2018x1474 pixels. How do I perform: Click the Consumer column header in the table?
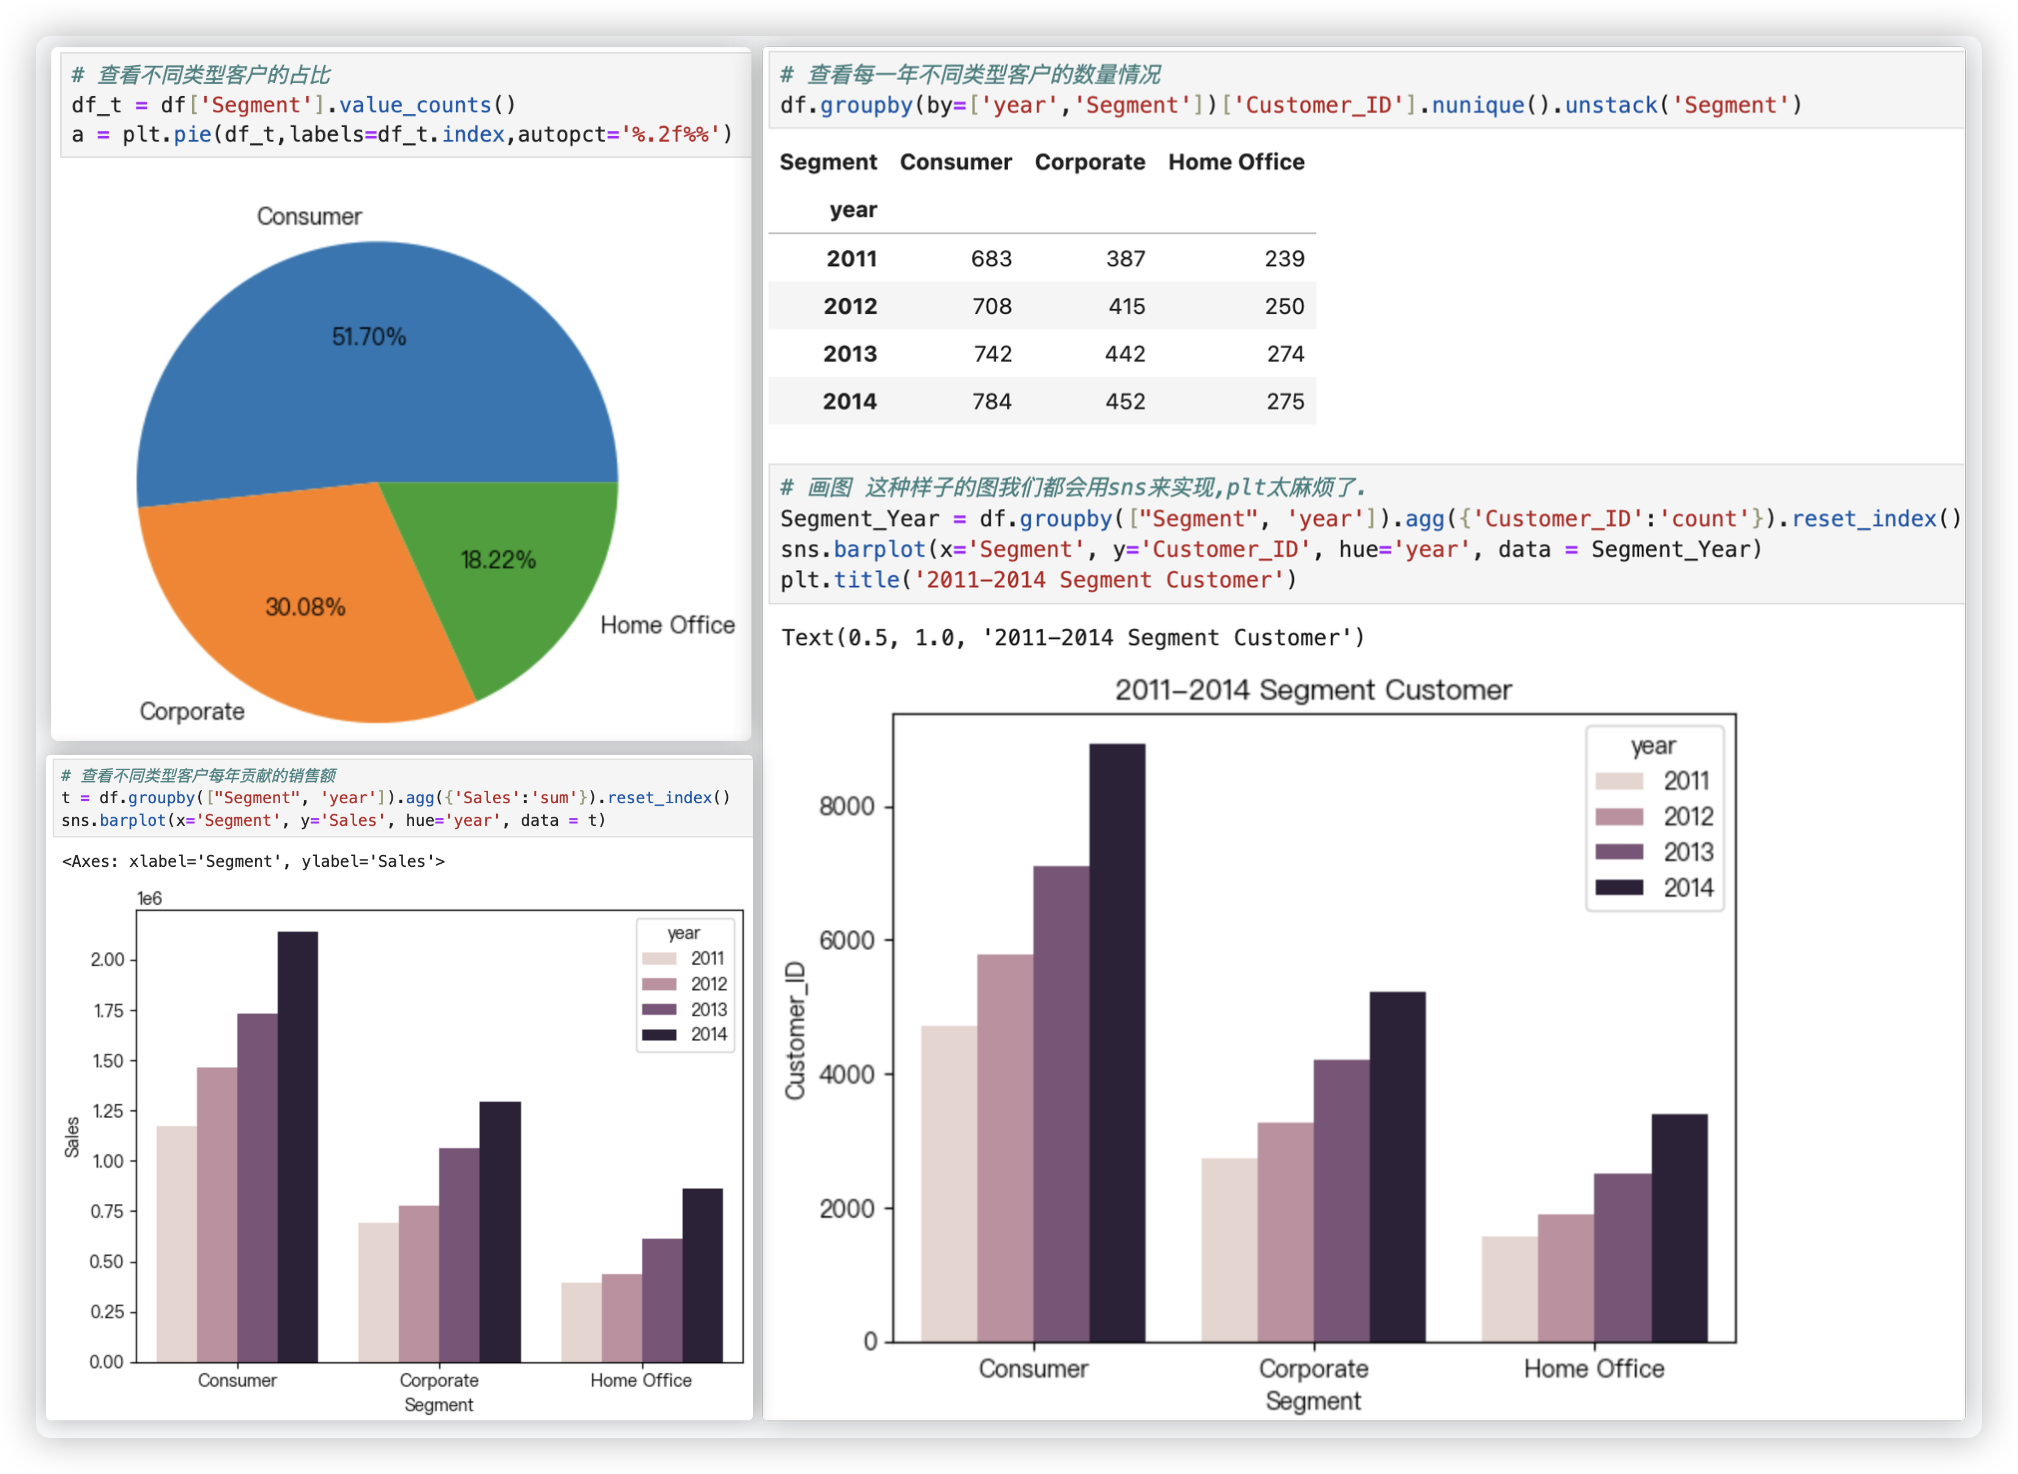[955, 162]
